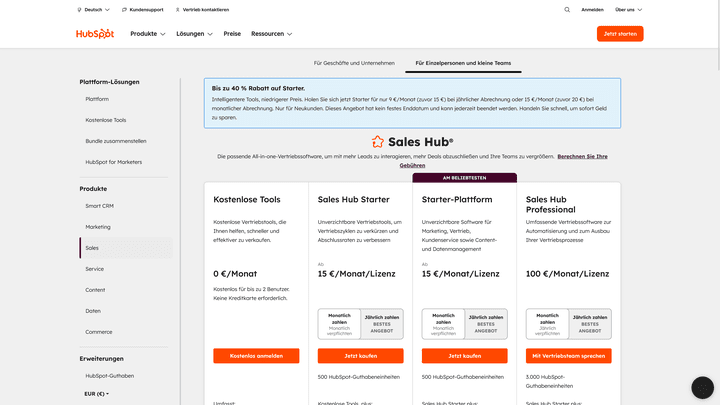Expand the Lösungen navigation menu
Image resolution: width=720 pixels, height=405 pixels.
coord(194,34)
